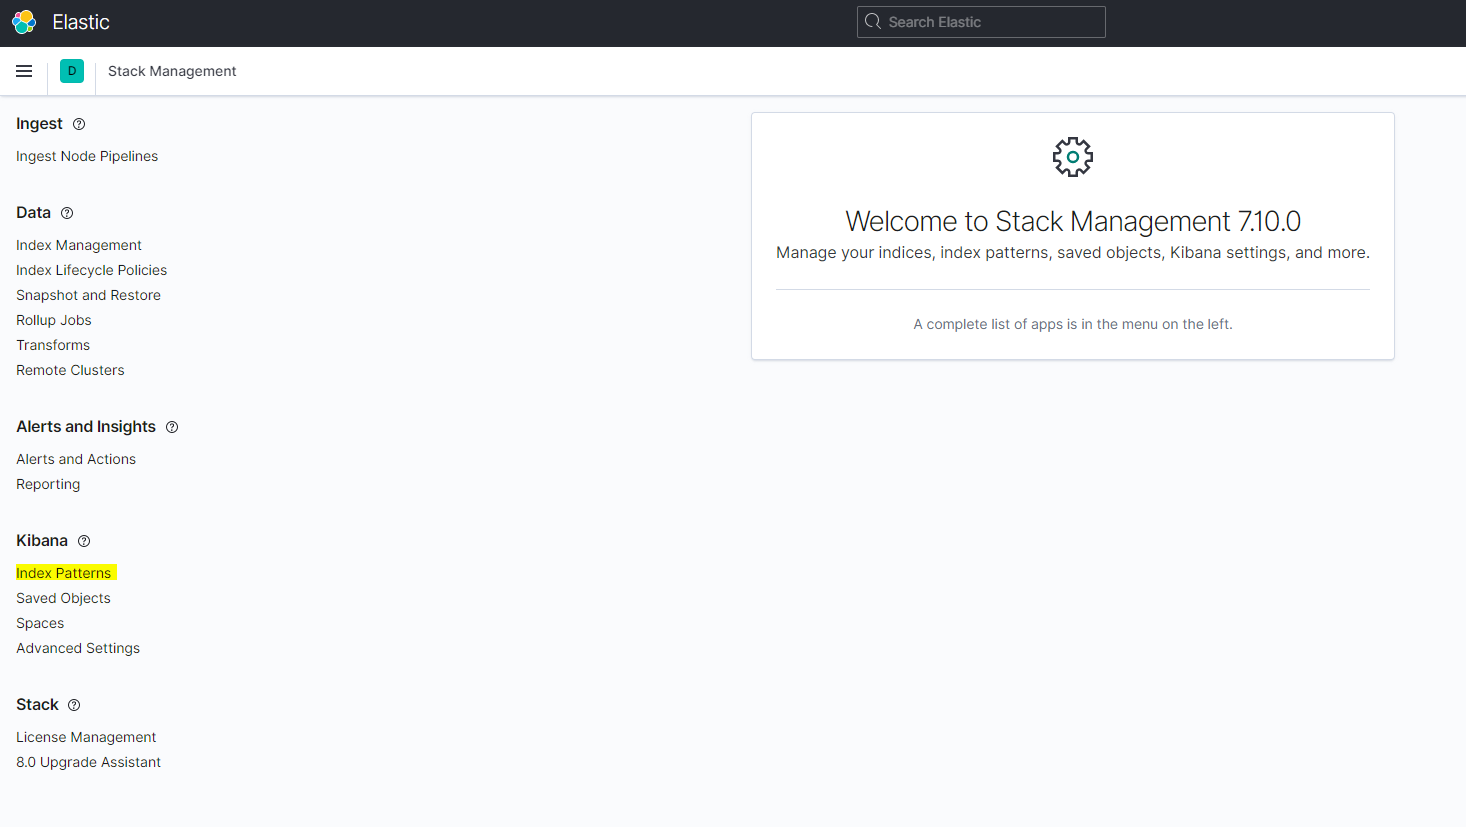Open Rollup Jobs
The height and width of the screenshot is (827, 1466).
pyautogui.click(x=54, y=320)
